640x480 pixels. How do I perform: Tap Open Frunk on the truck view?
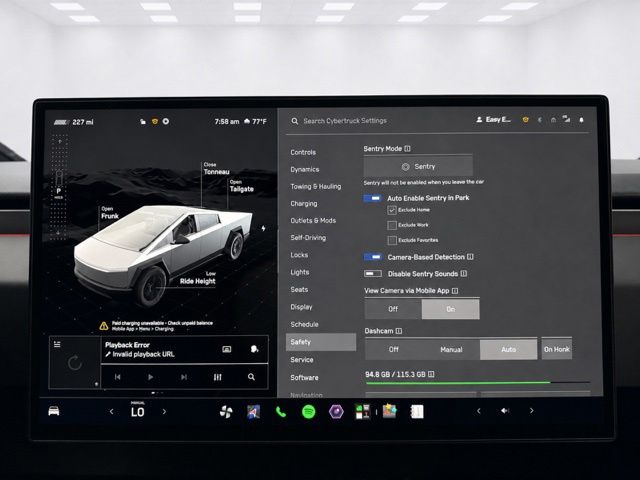[110, 213]
